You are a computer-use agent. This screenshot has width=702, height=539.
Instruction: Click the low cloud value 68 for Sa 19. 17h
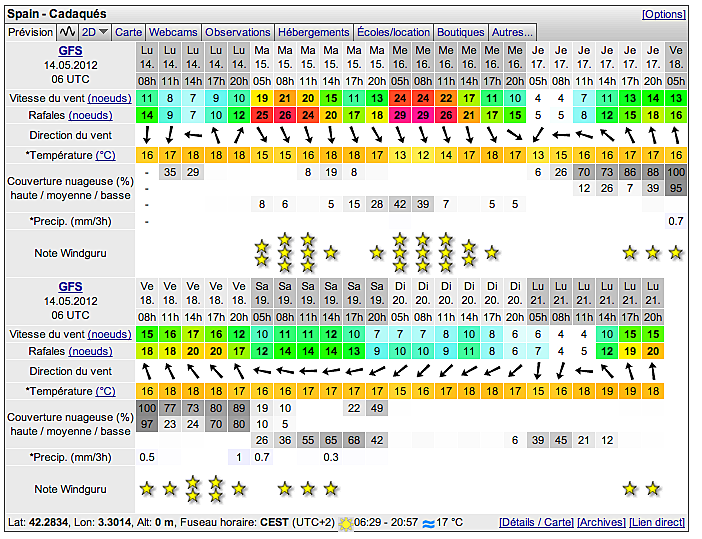(354, 441)
